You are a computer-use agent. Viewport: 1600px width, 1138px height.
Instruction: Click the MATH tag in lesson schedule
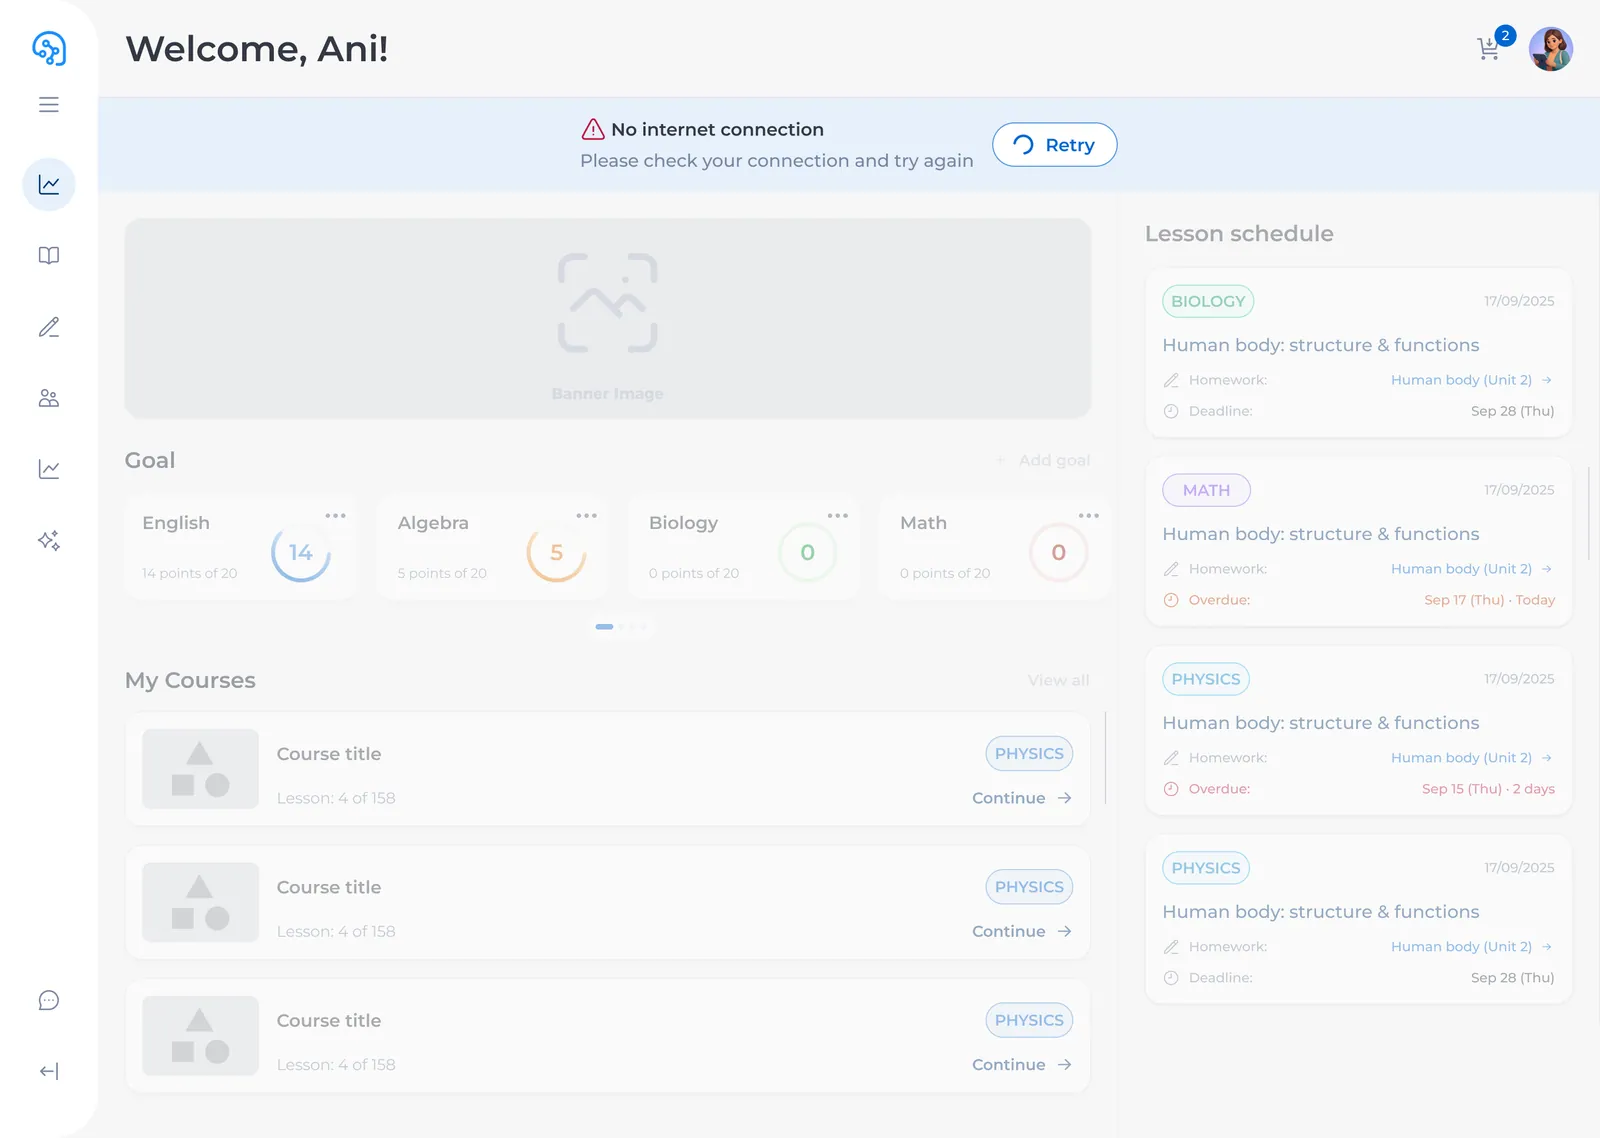pos(1206,490)
